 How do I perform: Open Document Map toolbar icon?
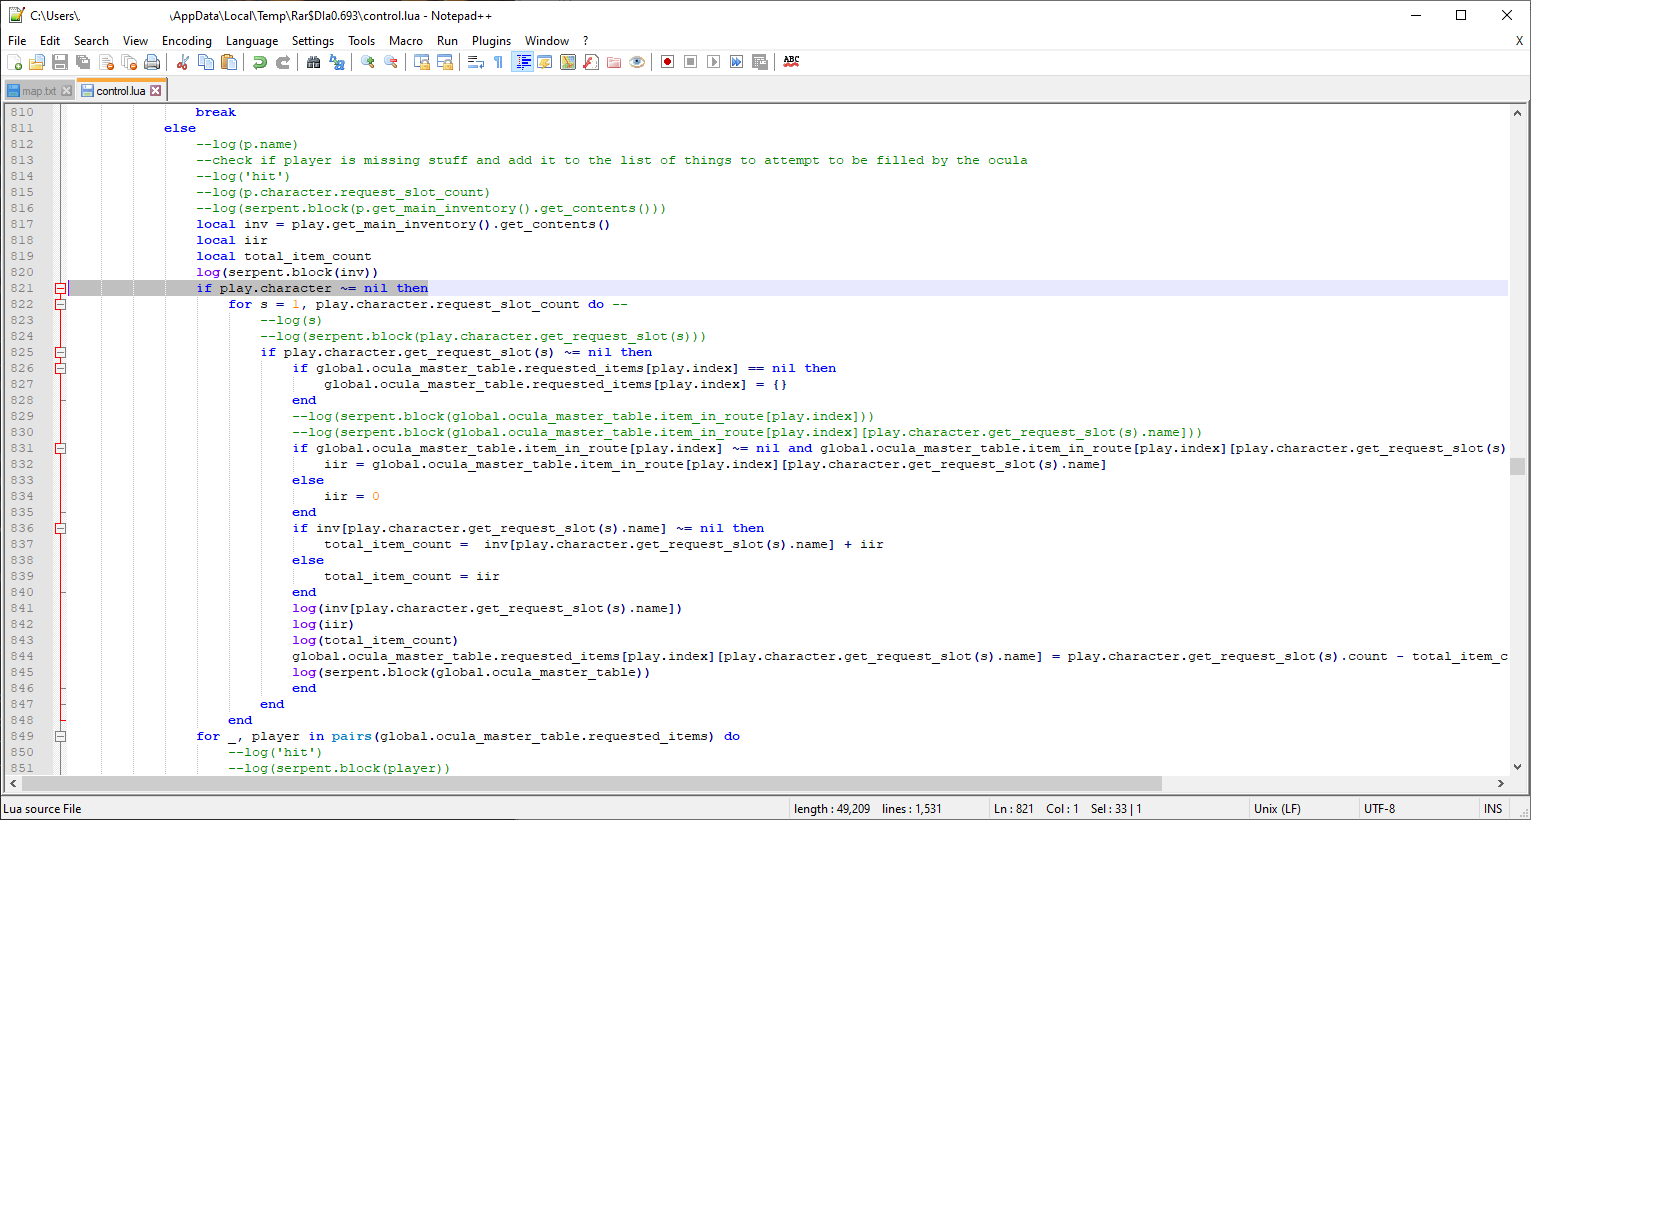(x=568, y=62)
